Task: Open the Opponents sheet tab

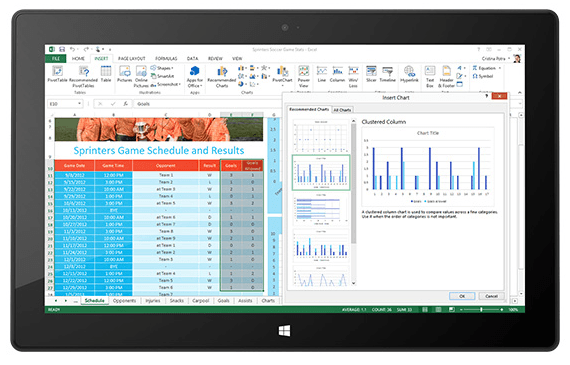Action: coord(124,301)
